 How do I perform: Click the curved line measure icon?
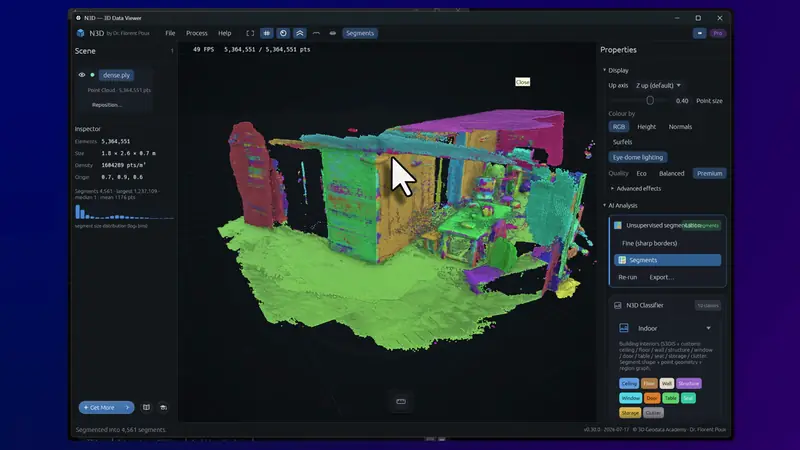click(316, 33)
